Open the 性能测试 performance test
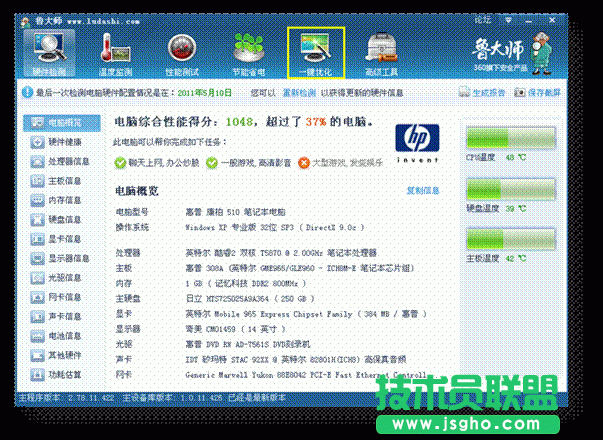The width and height of the screenshot is (603, 440). (x=182, y=54)
